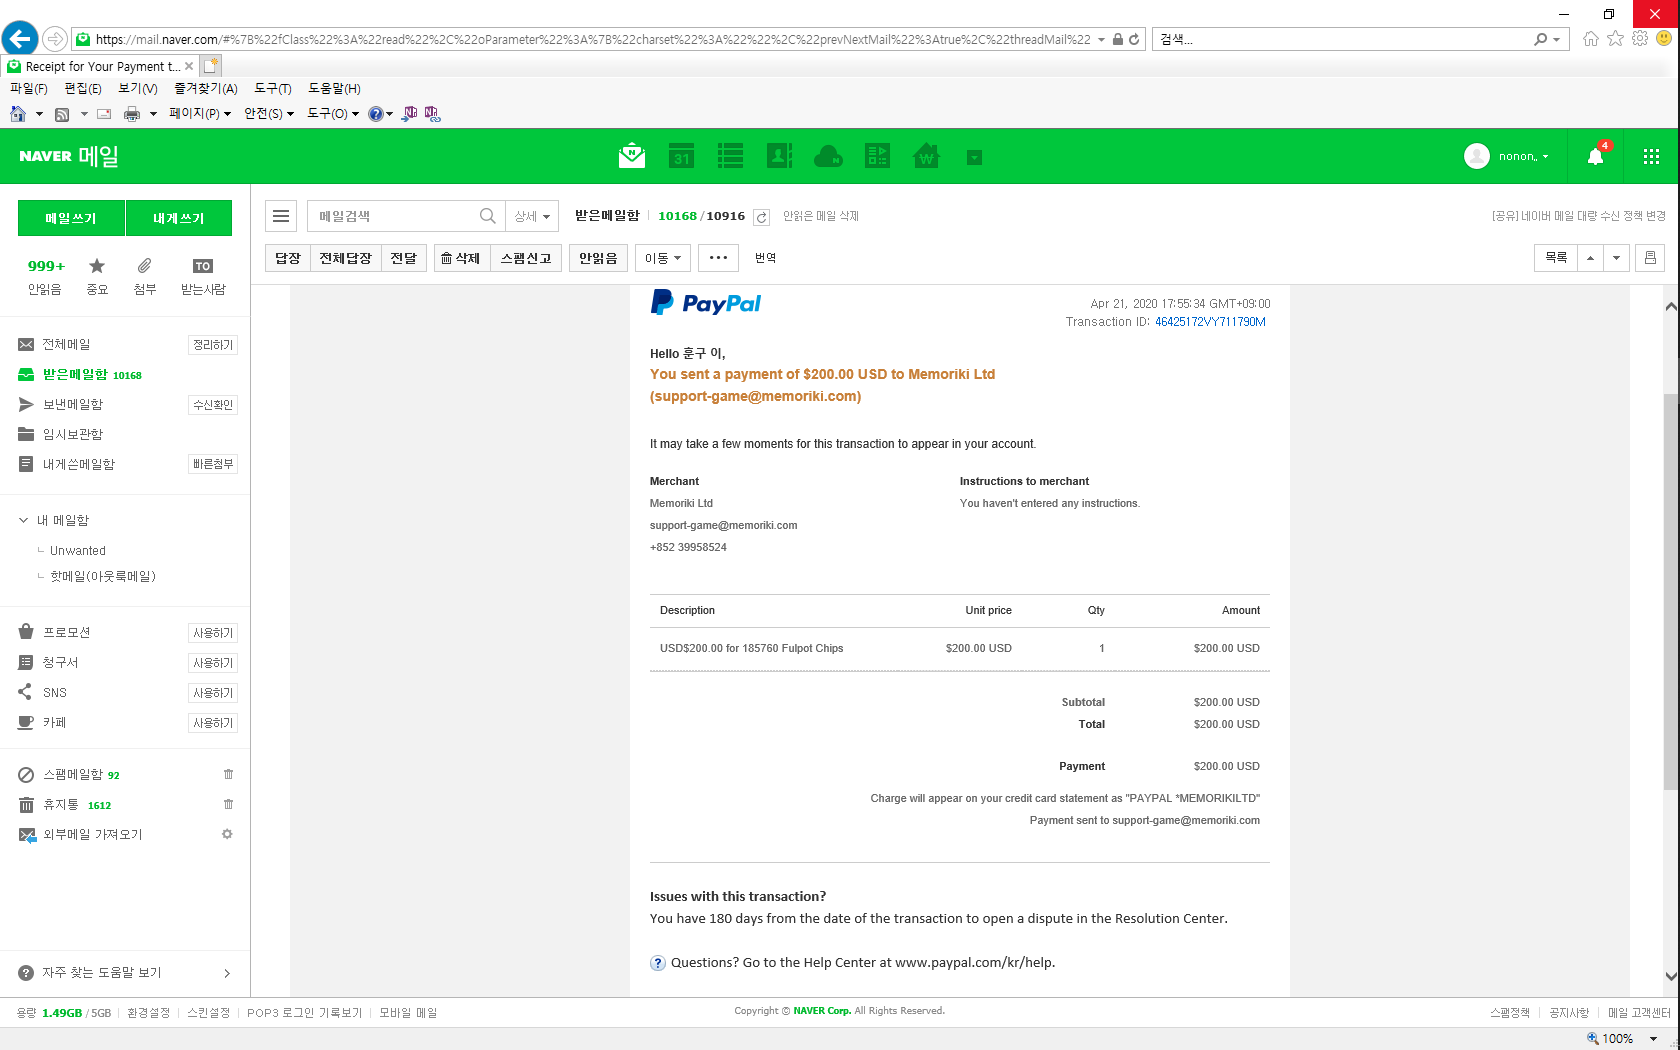Open the 즐겨찾기(A) menu

[206, 89]
